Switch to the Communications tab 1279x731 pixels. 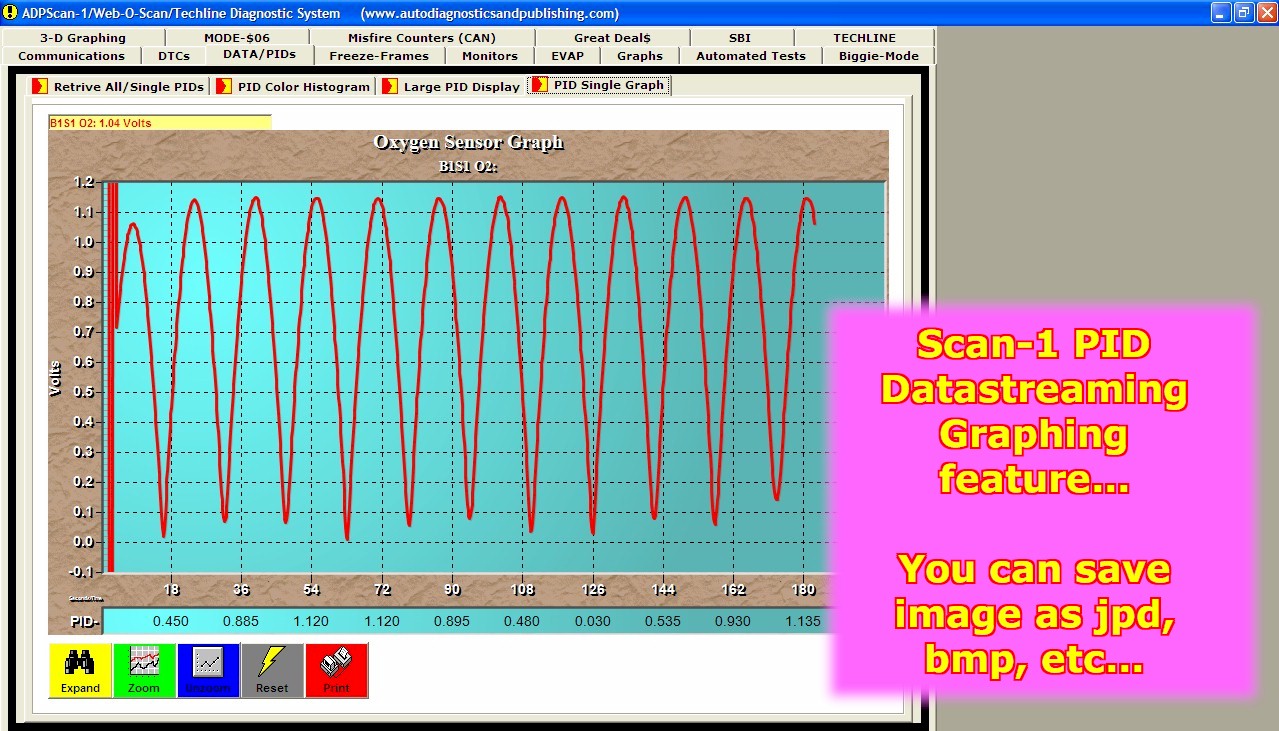tap(72, 56)
